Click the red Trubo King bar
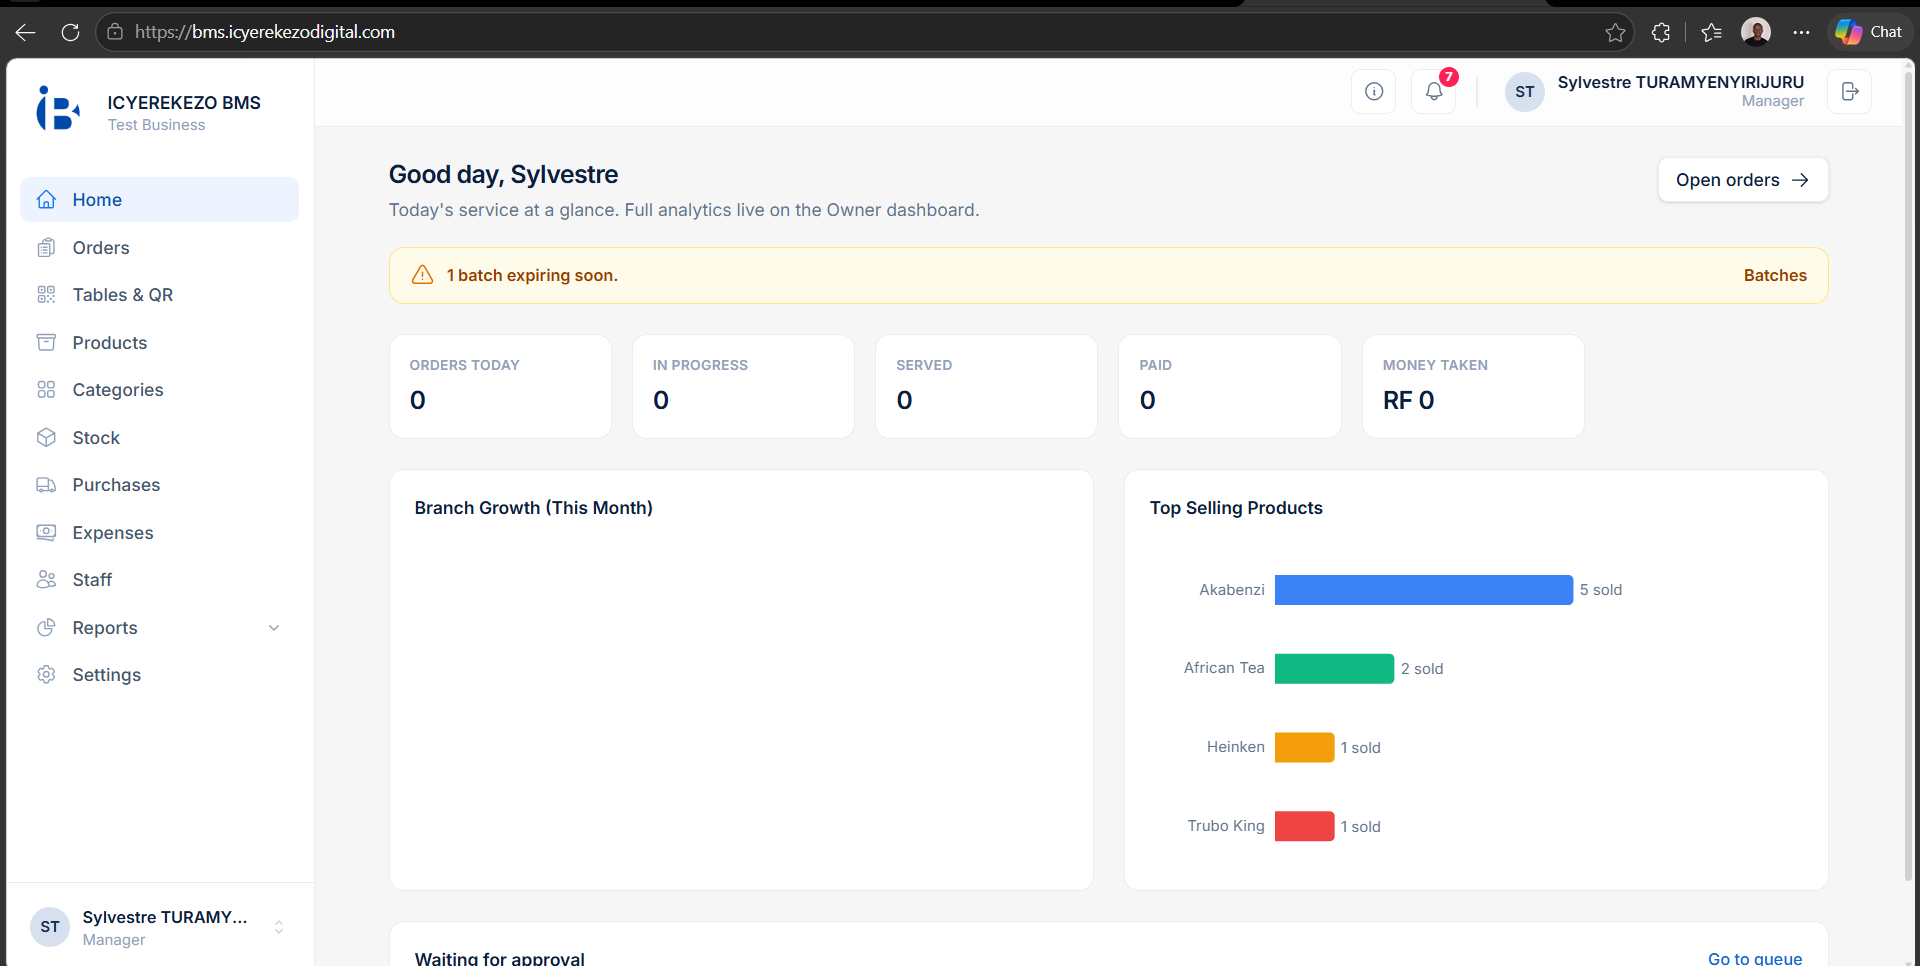 click(x=1304, y=826)
